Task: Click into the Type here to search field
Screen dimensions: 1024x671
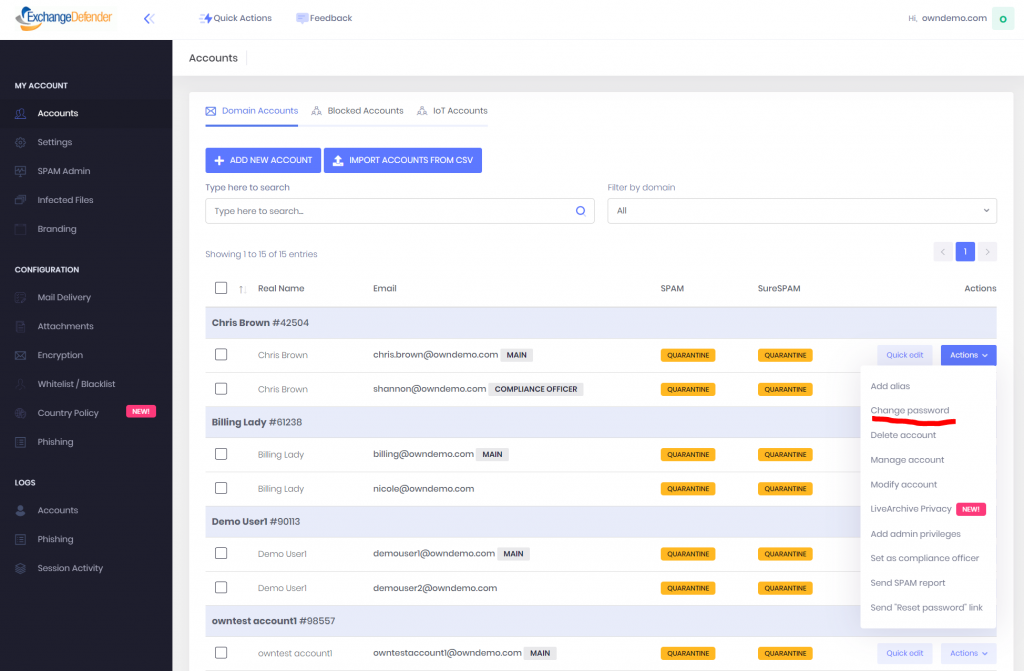Action: [x=400, y=211]
